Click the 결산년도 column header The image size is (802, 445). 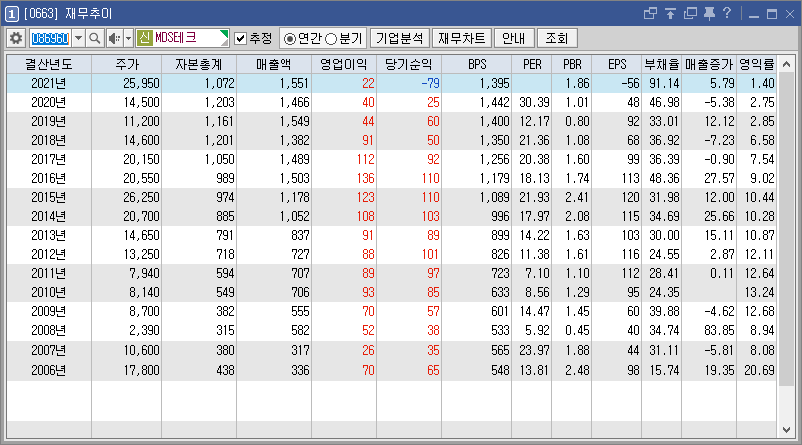point(49,64)
